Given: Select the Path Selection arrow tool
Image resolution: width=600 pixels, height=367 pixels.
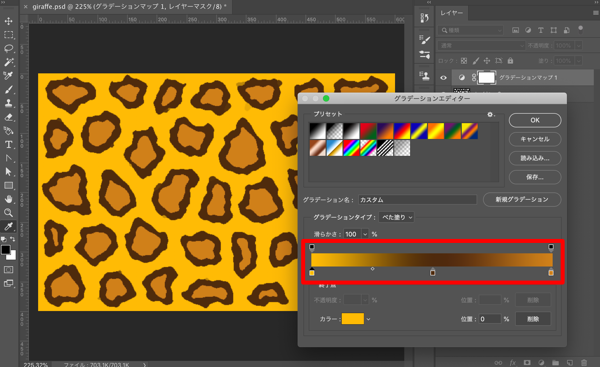Looking at the screenshot, I should [8, 172].
